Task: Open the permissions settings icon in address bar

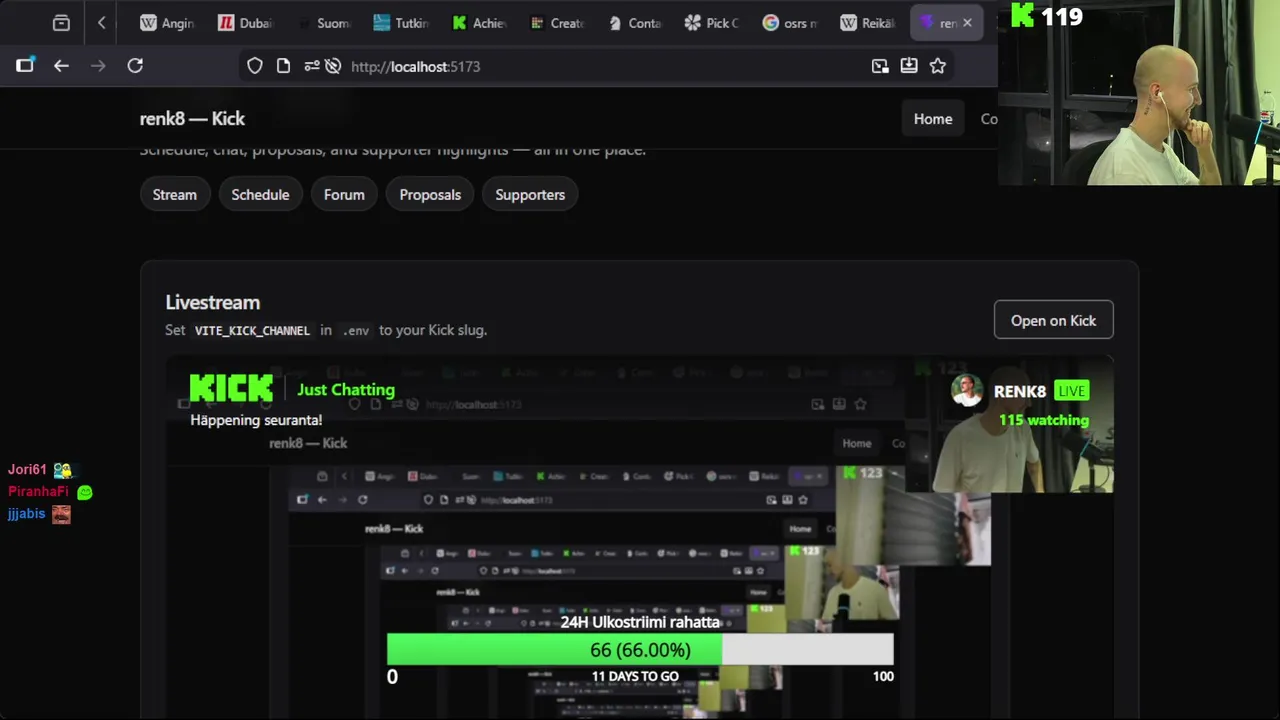Action: click(311, 66)
